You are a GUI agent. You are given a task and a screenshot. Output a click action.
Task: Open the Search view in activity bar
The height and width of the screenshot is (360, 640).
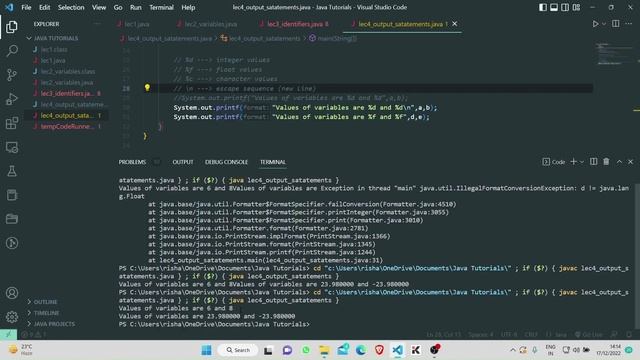click(12, 51)
